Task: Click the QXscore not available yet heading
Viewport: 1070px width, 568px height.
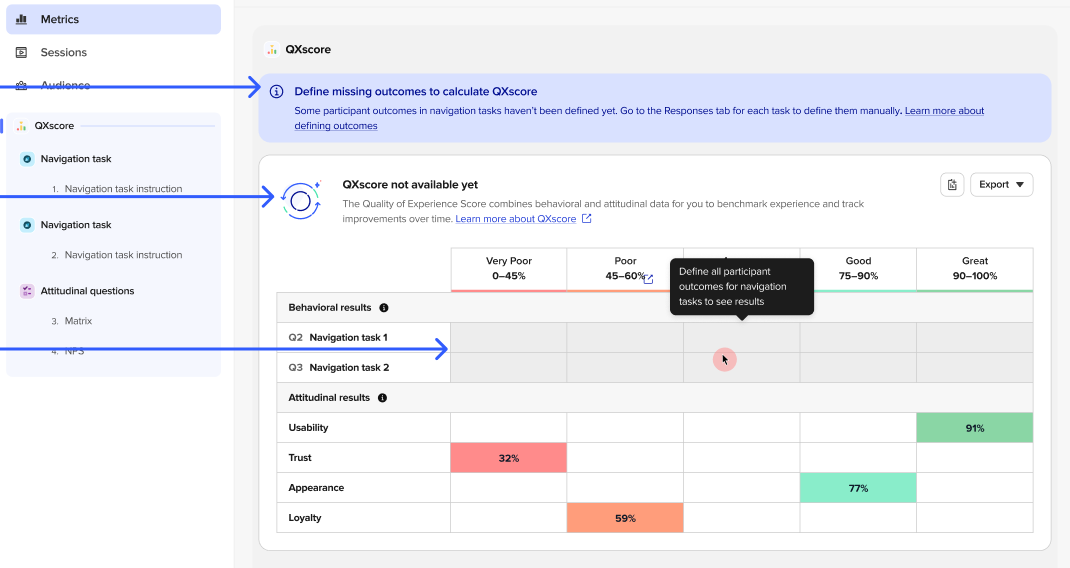Action: tap(410, 185)
